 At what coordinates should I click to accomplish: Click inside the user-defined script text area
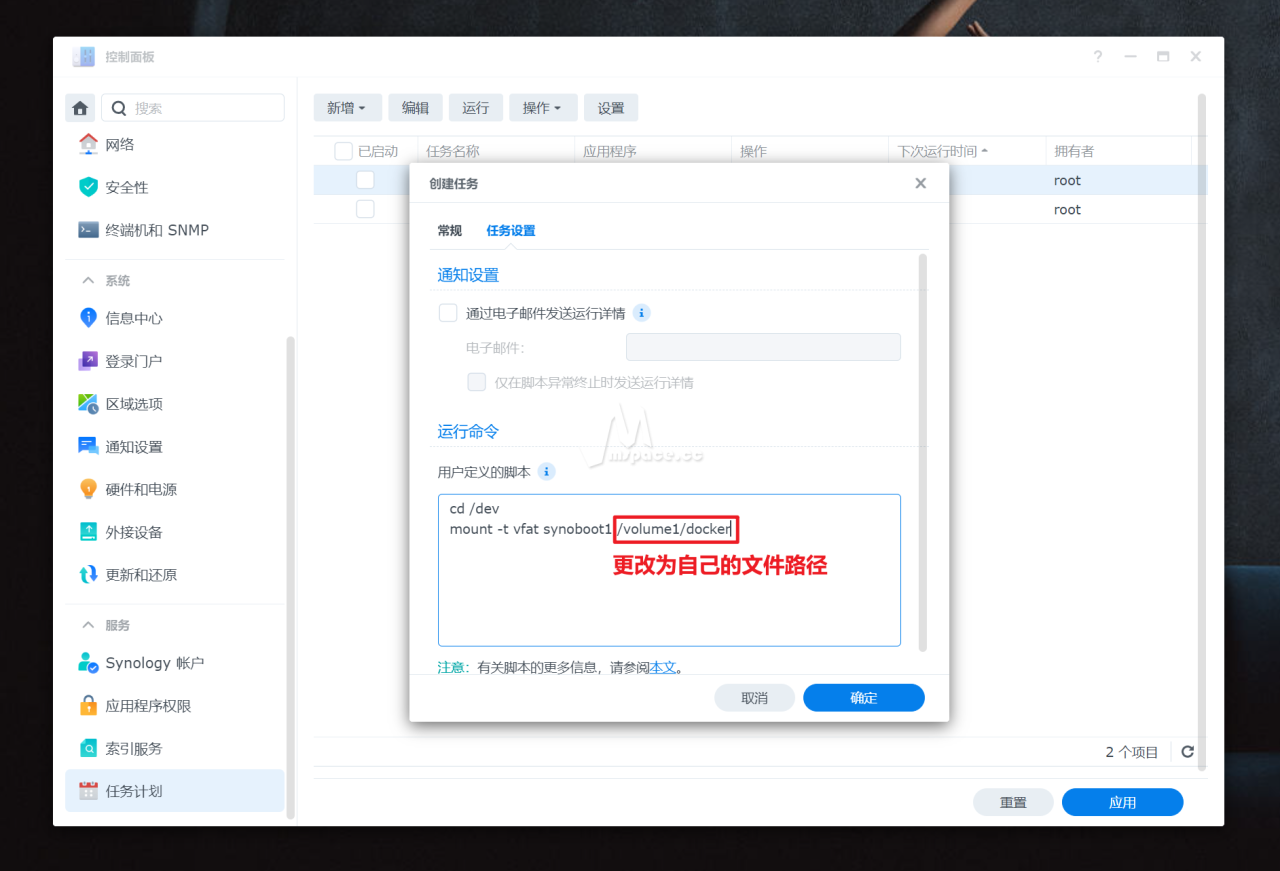point(669,570)
